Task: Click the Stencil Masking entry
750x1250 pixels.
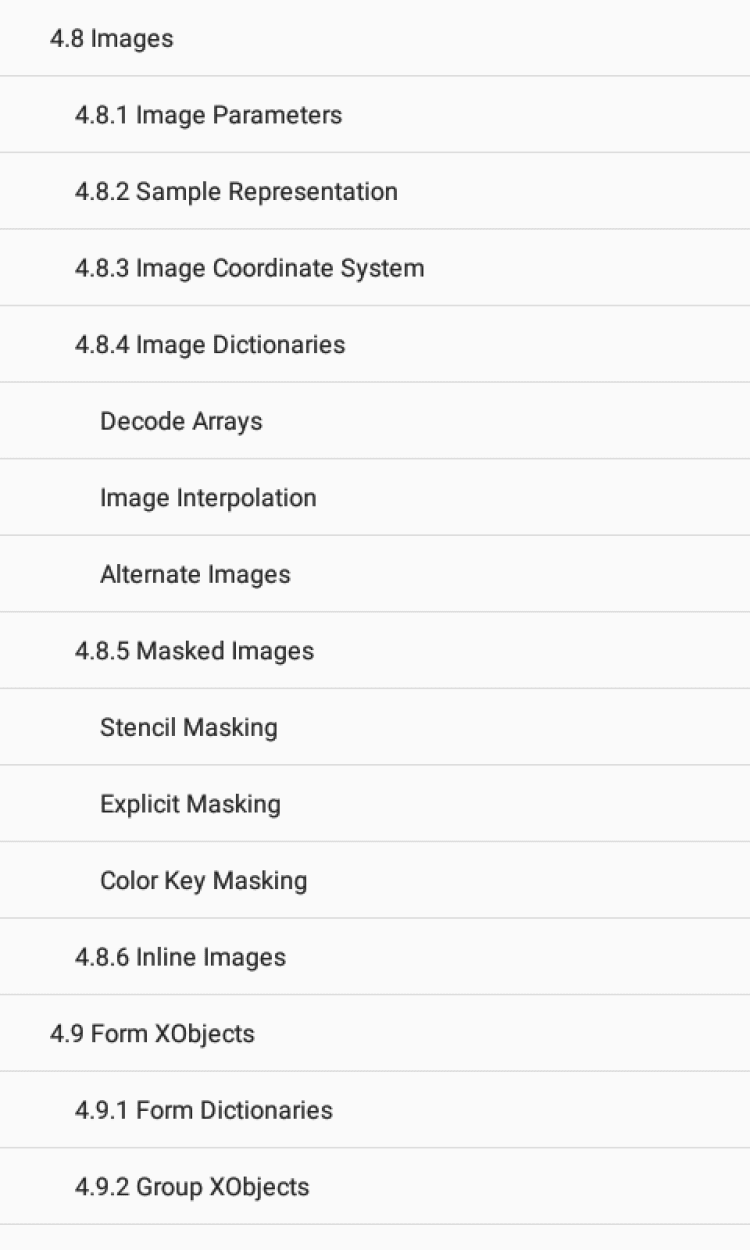Action: coord(188,727)
